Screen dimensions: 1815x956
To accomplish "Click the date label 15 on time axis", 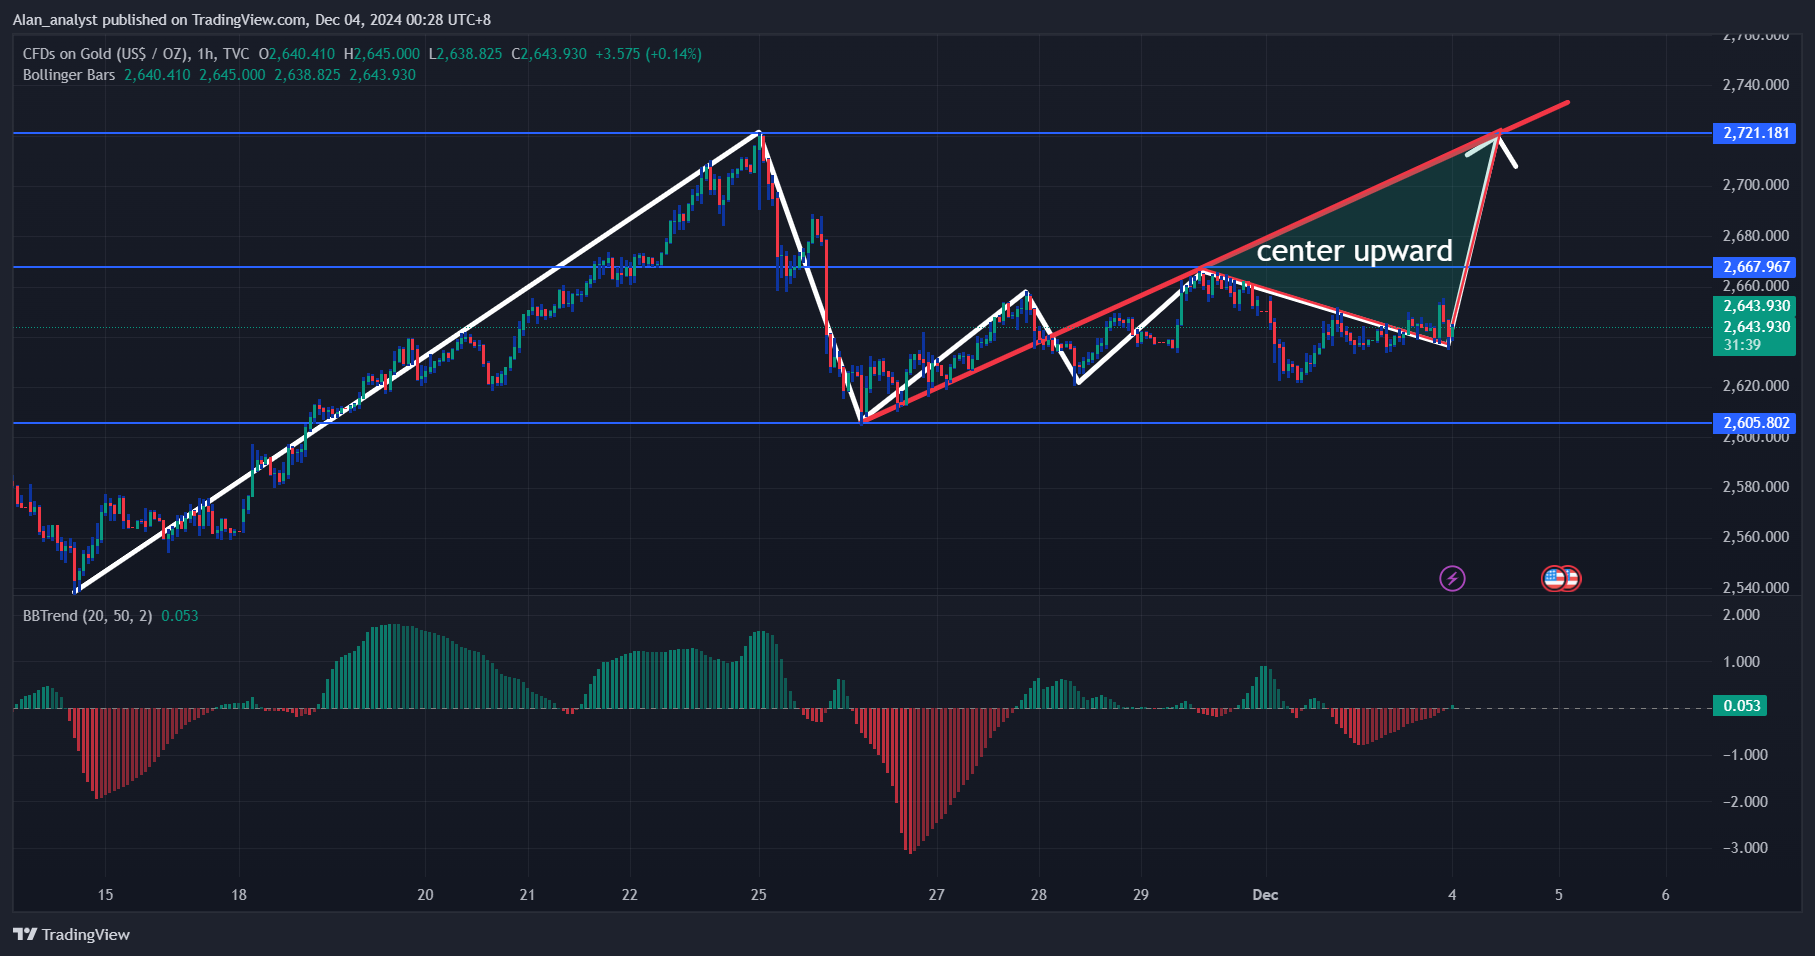I will pos(105,894).
